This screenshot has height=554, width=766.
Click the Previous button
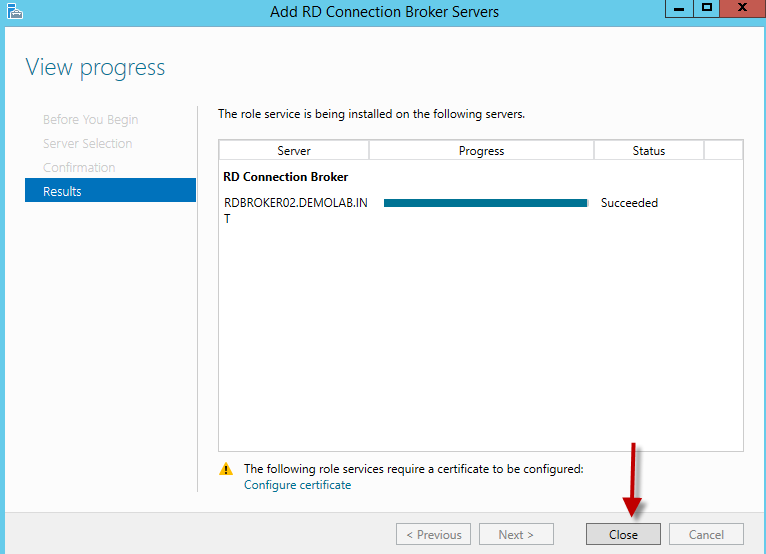(x=433, y=535)
